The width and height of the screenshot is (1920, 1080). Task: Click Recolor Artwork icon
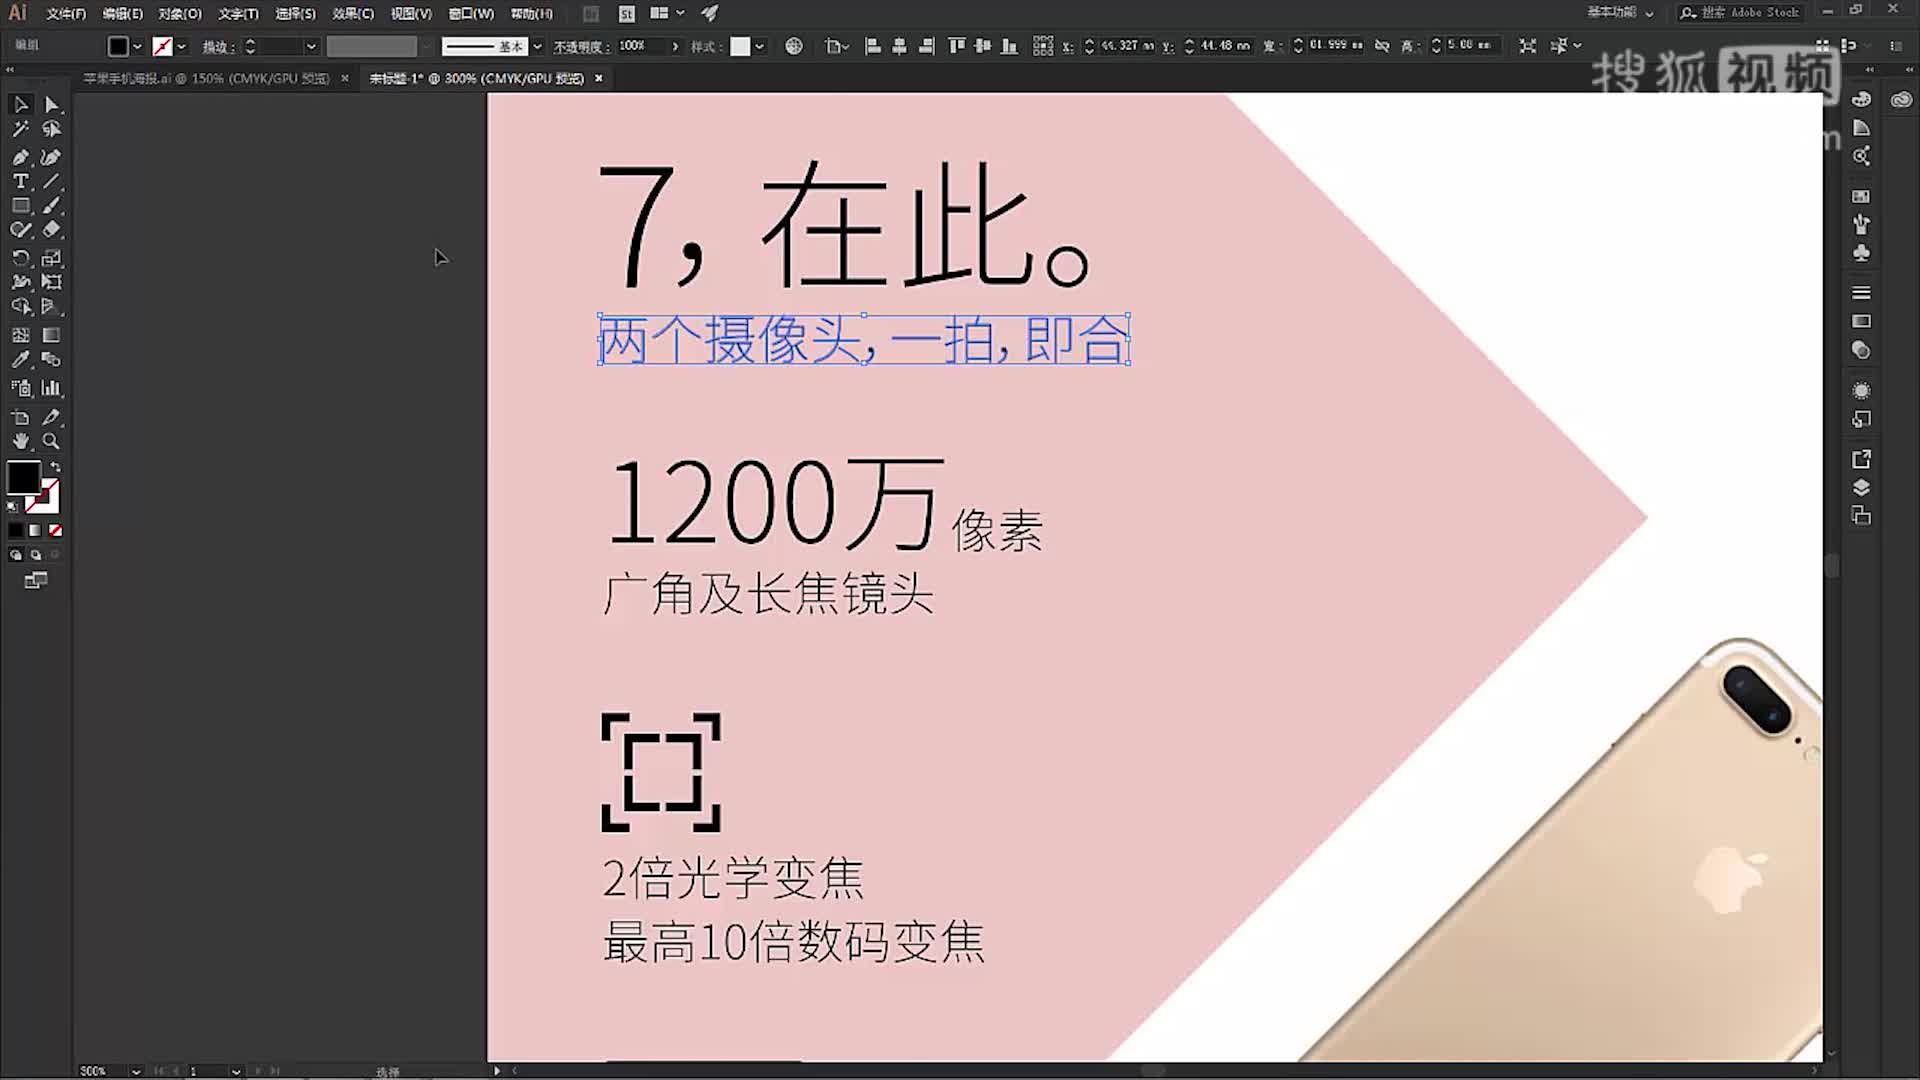coord(794,46)
